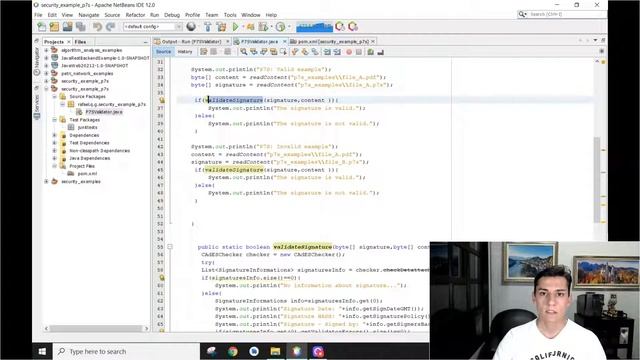This screenshot has width=640, height=360.
Task: Click the New Project toolbar icon
Action: click(x=54, y=27)
